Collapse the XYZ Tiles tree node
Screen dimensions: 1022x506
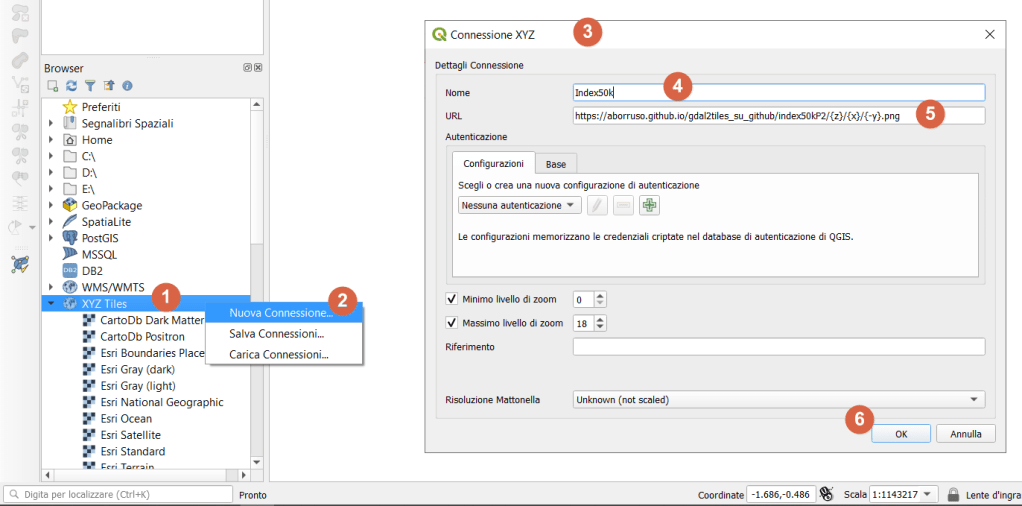click(51, 303)
